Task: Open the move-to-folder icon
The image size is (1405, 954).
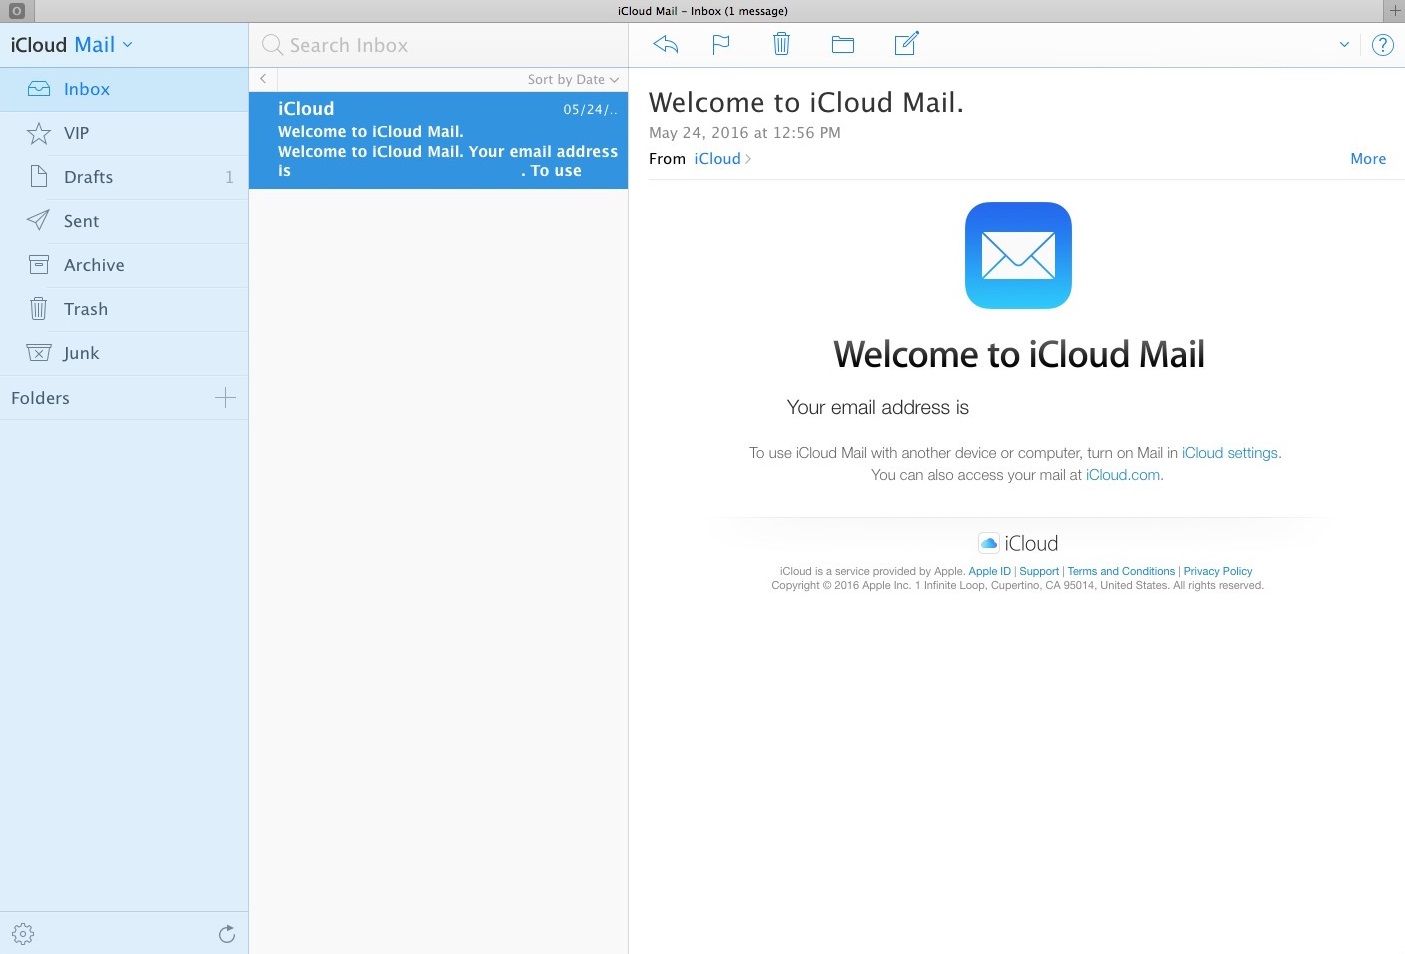Action: [842, 44]
